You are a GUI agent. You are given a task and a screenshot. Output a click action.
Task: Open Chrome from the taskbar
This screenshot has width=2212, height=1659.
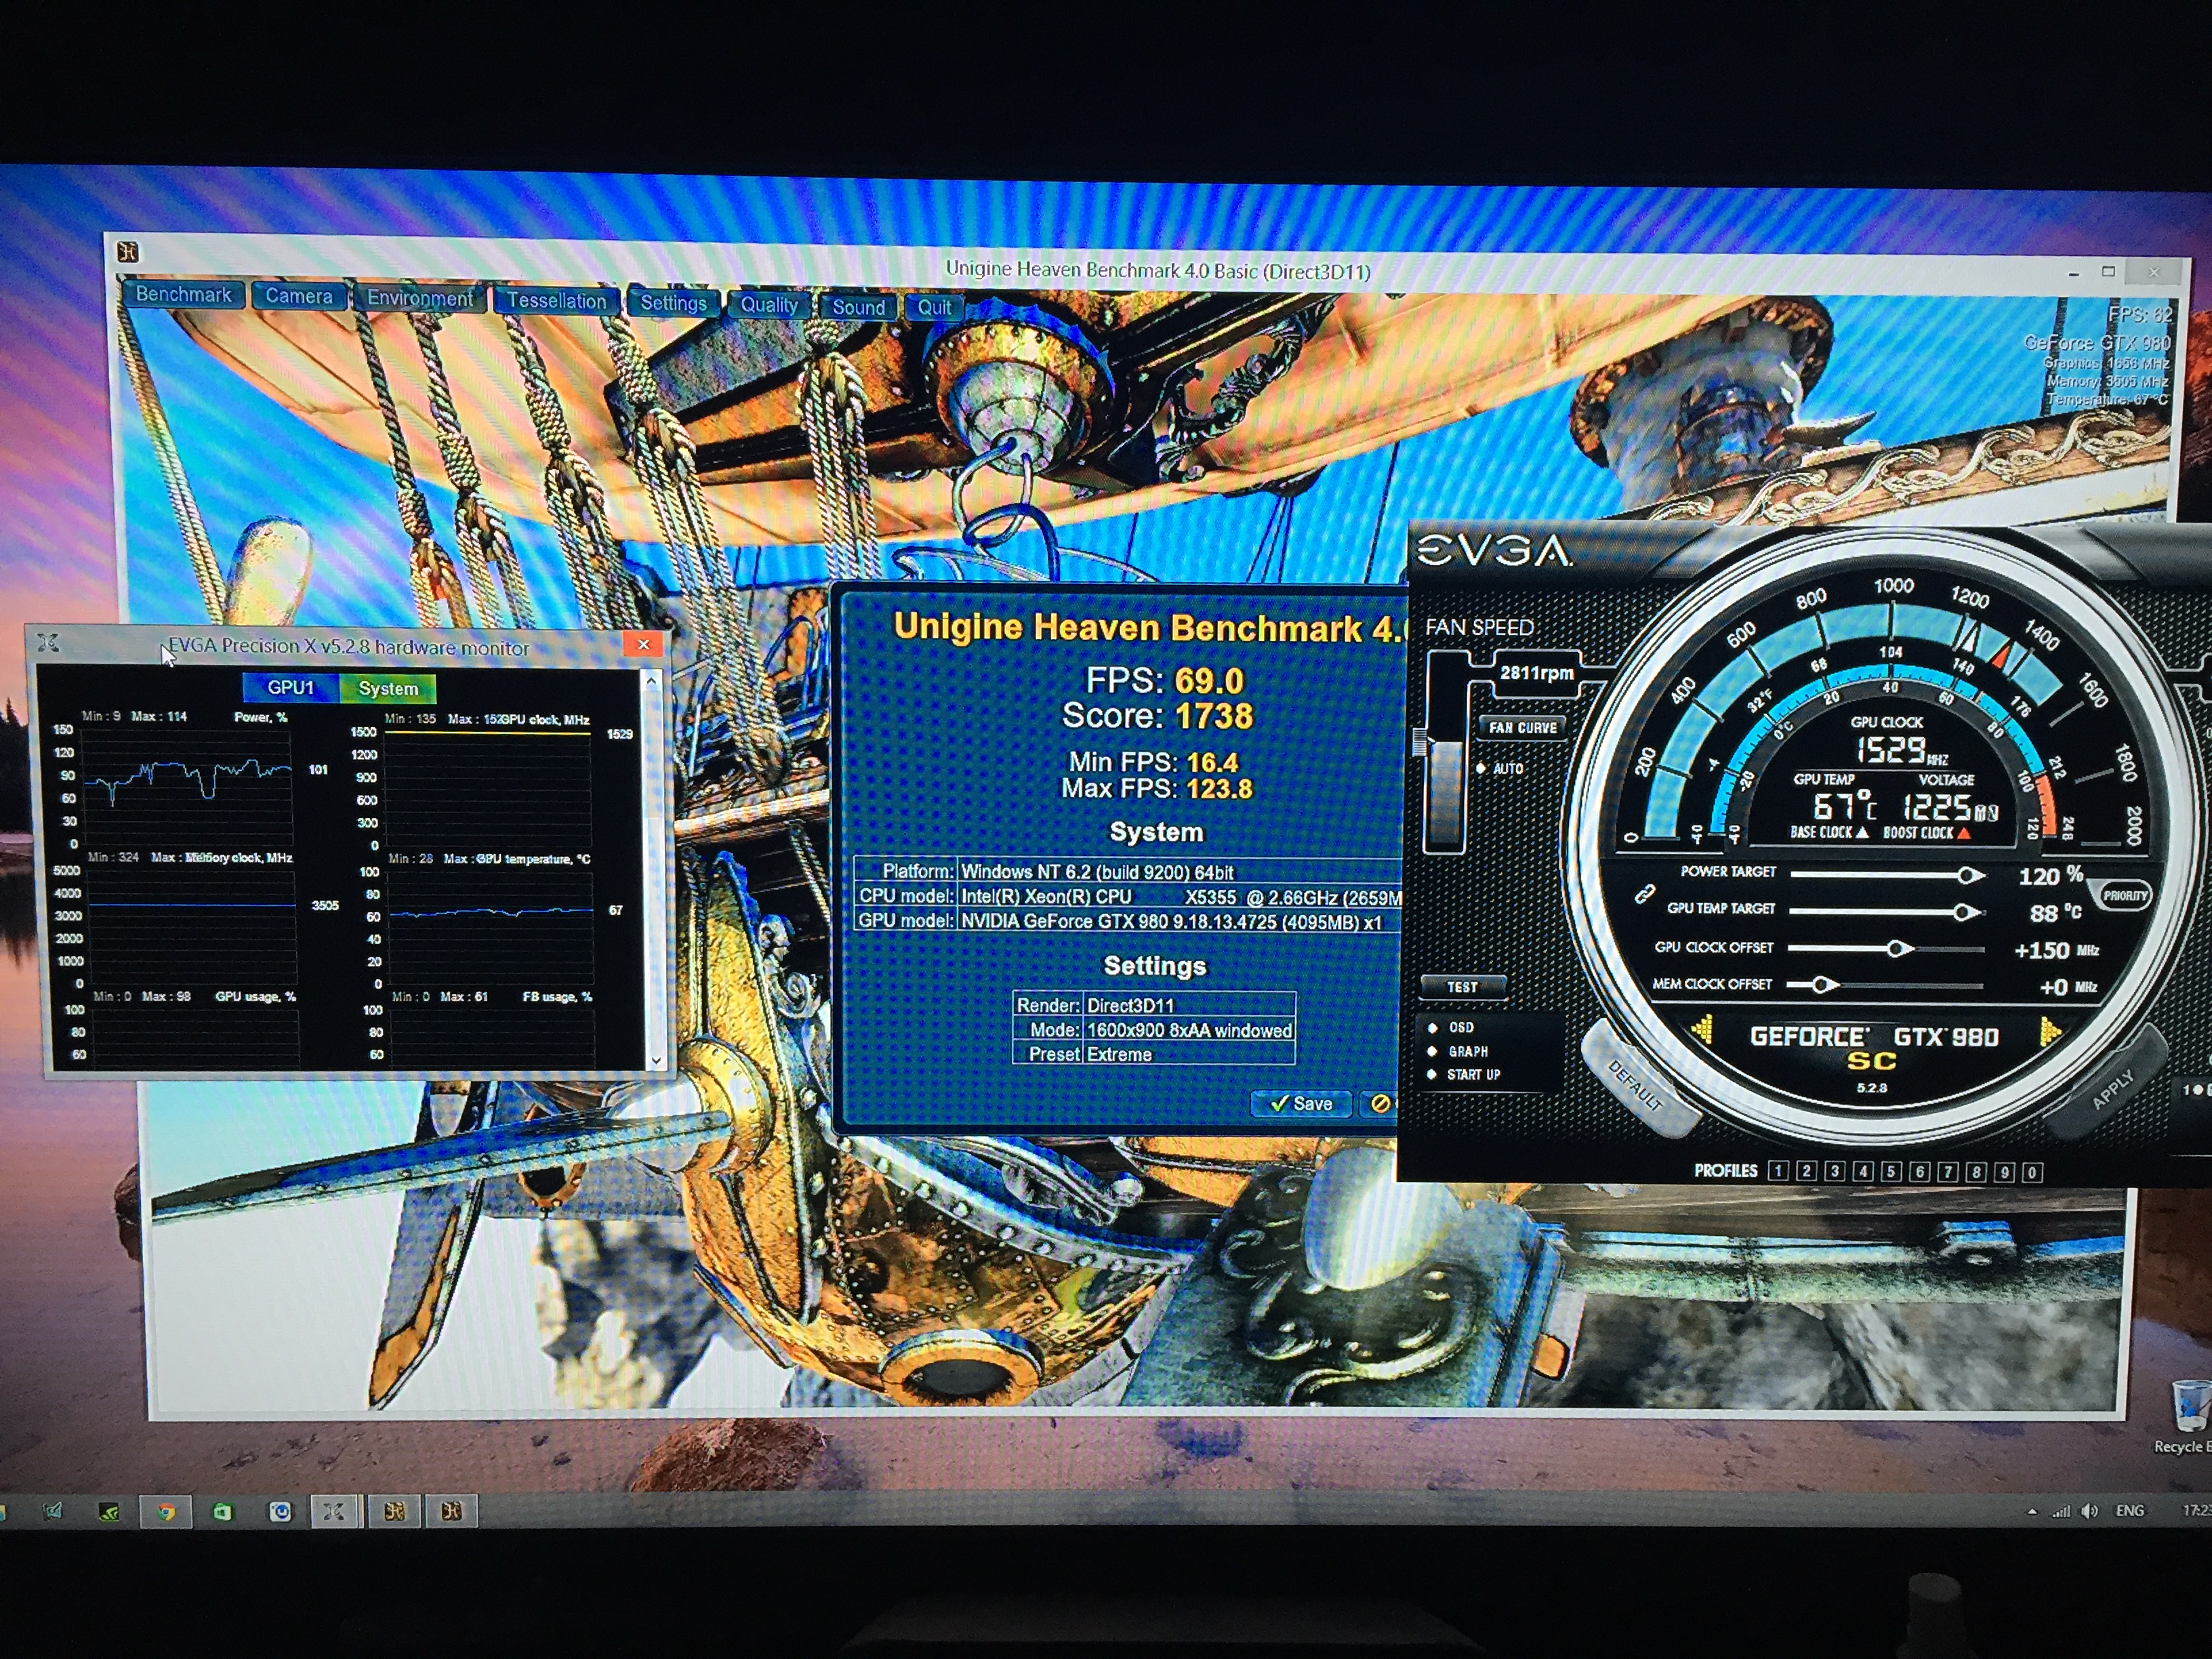point(166,1511)
